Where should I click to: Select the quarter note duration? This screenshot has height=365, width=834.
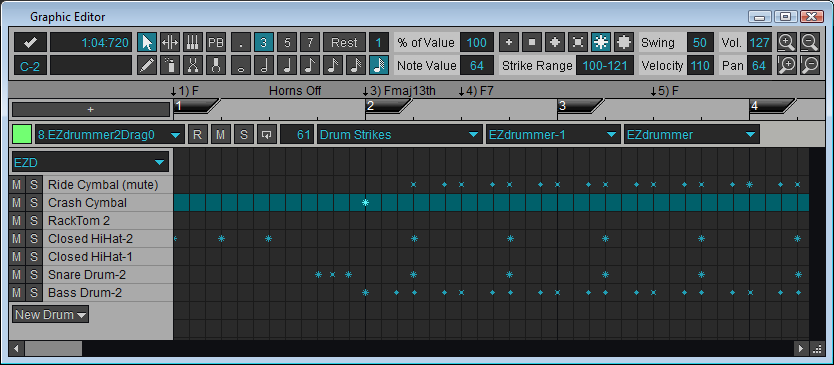[x=287, y=65]
